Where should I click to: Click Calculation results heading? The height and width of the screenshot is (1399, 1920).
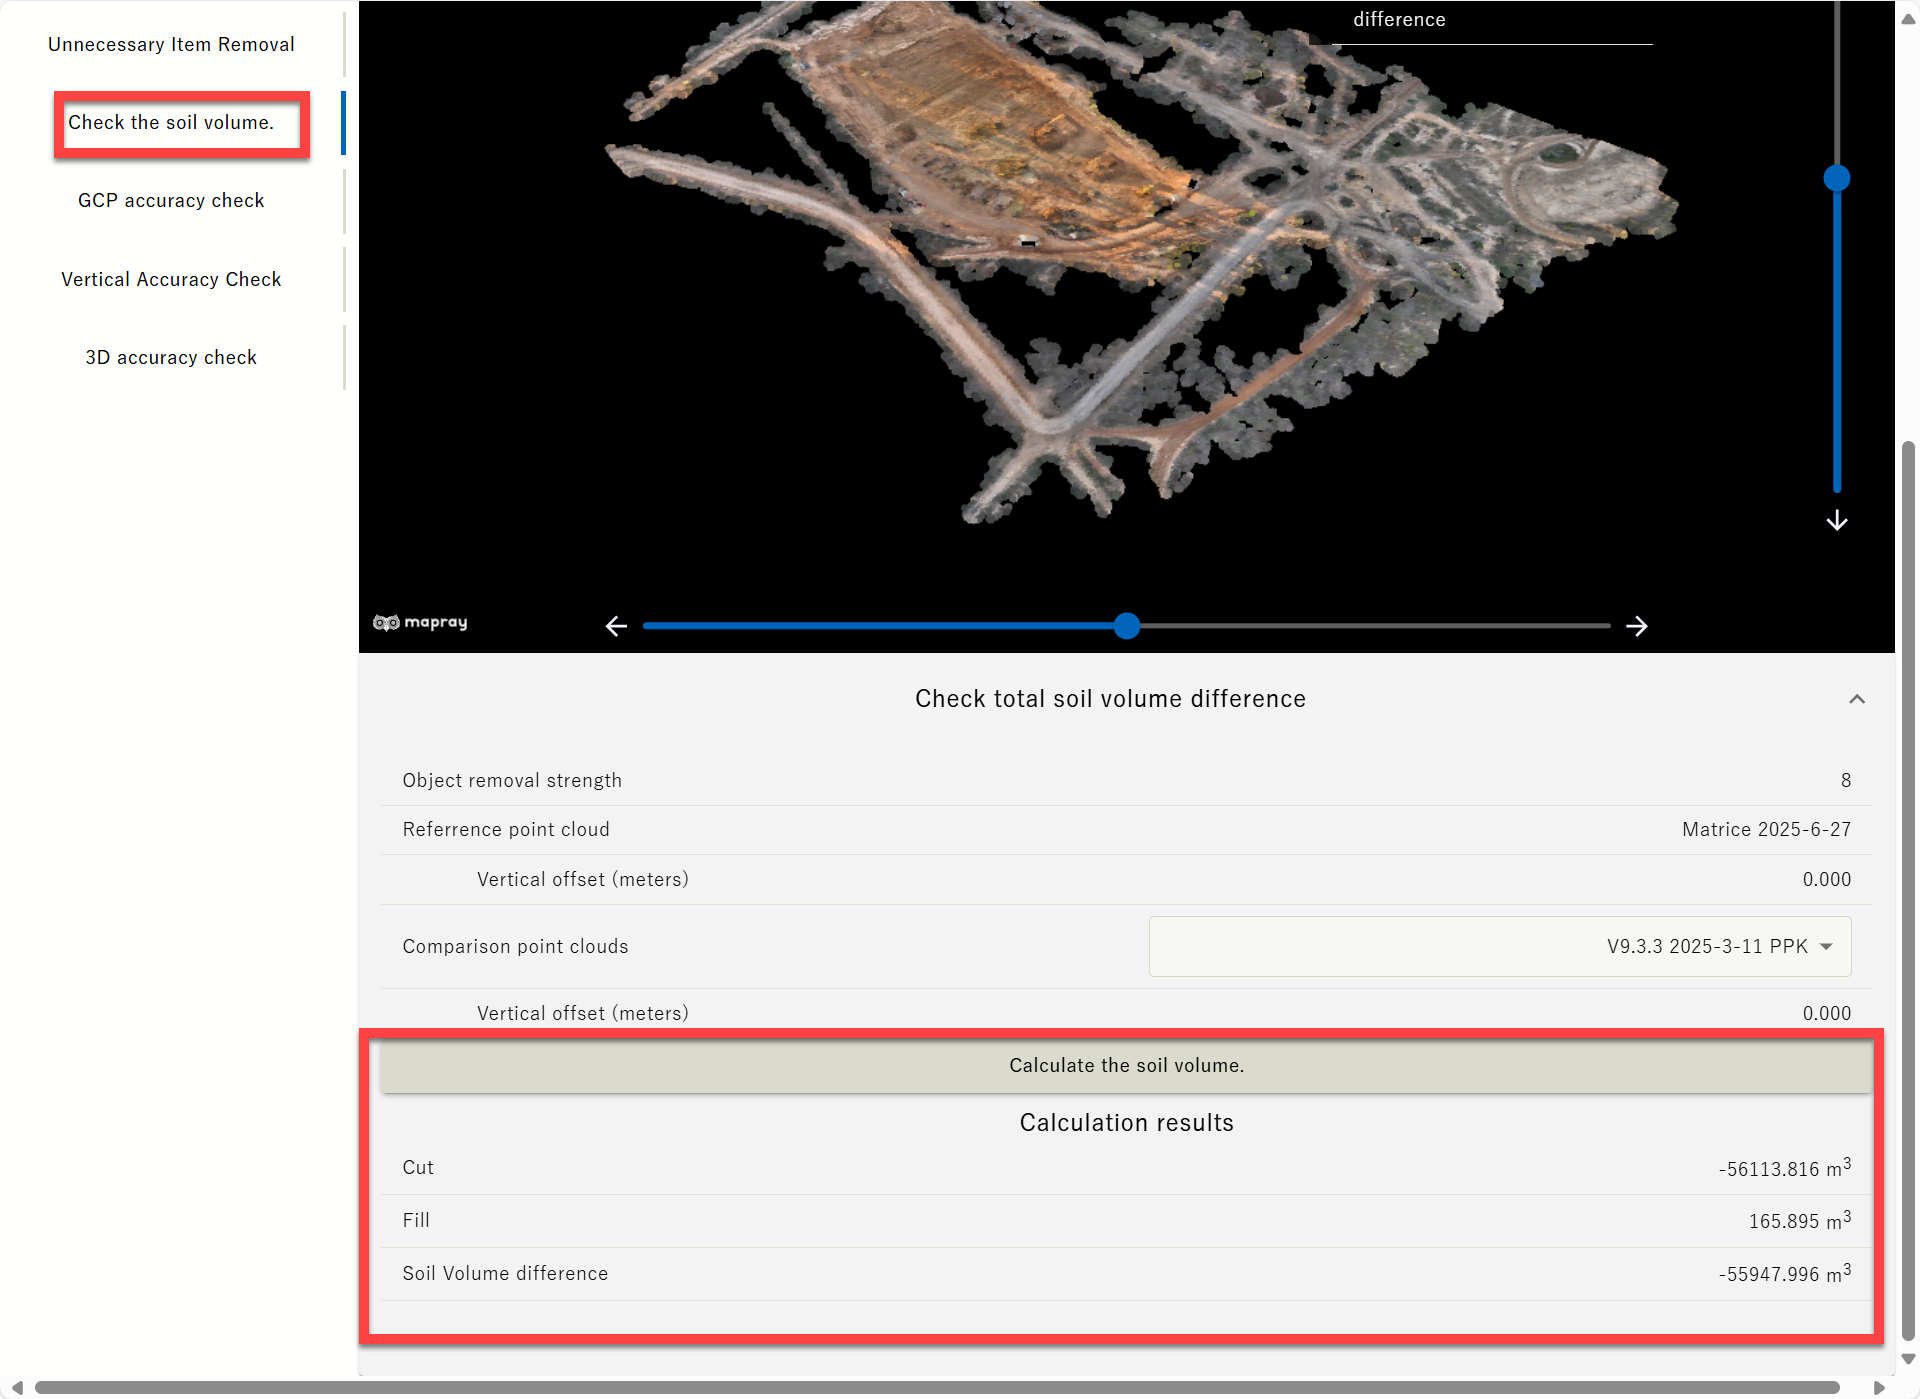pos(1126,1123)
